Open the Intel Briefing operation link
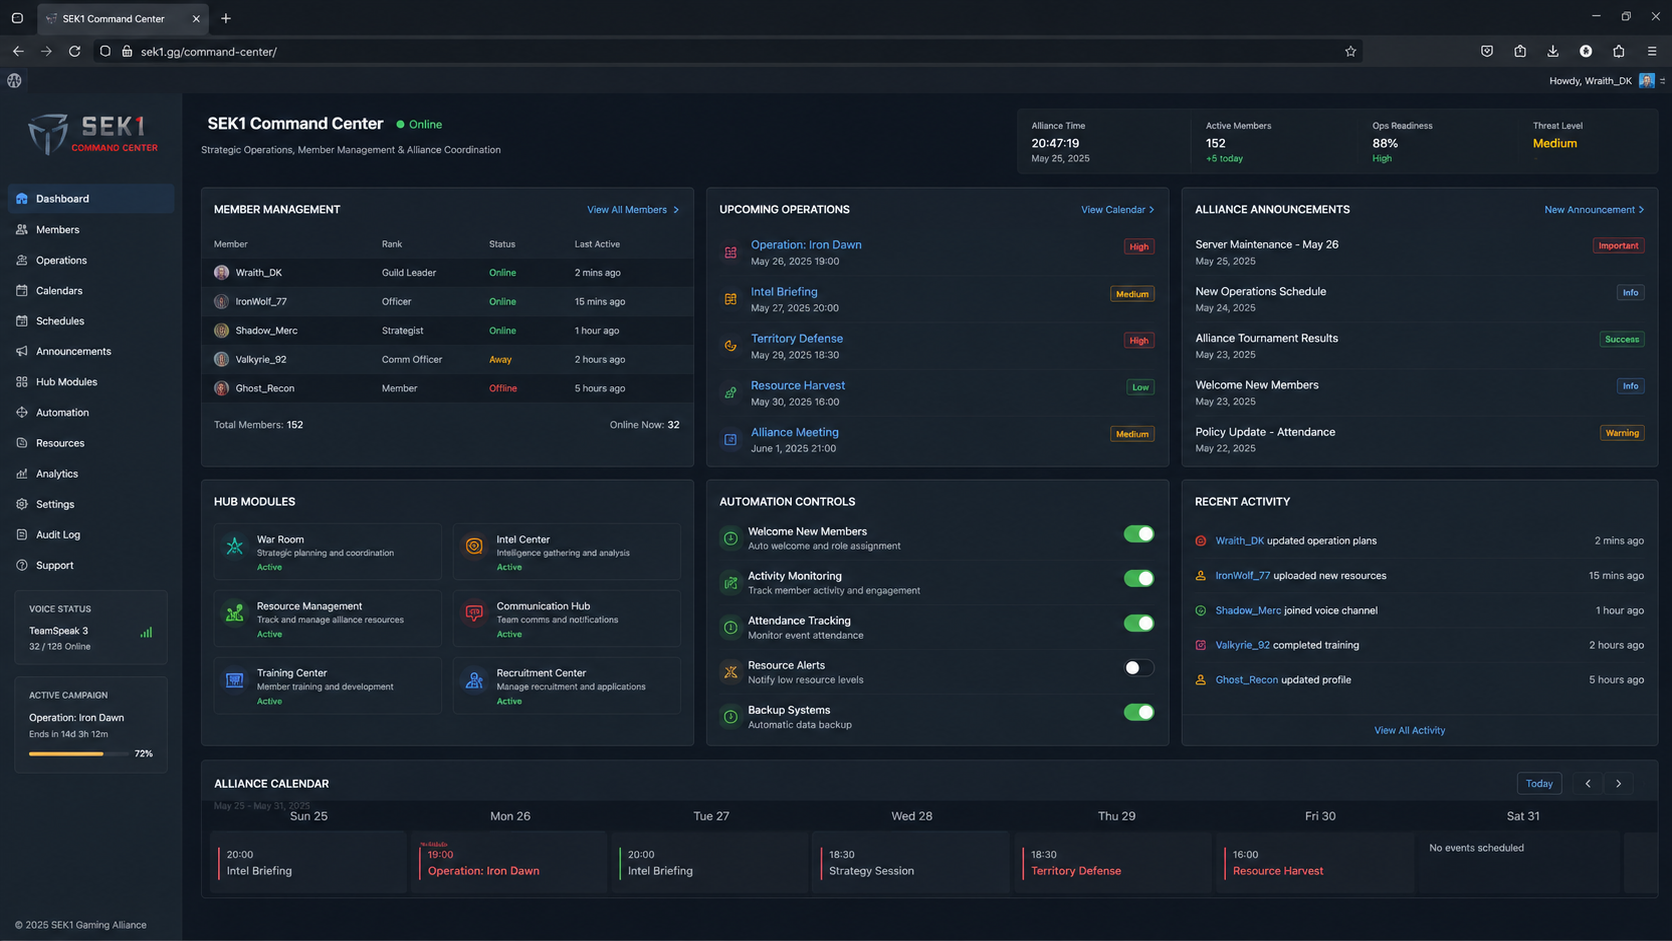Viewport: 1672px width, 941px height. click(784, 292)
